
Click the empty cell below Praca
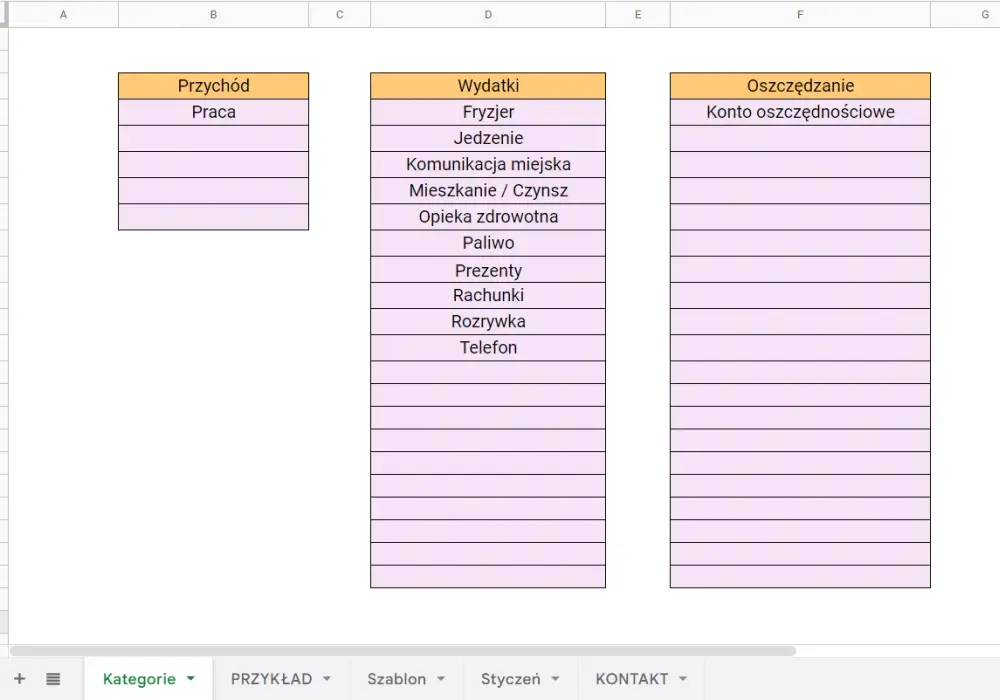click(214, 138)
